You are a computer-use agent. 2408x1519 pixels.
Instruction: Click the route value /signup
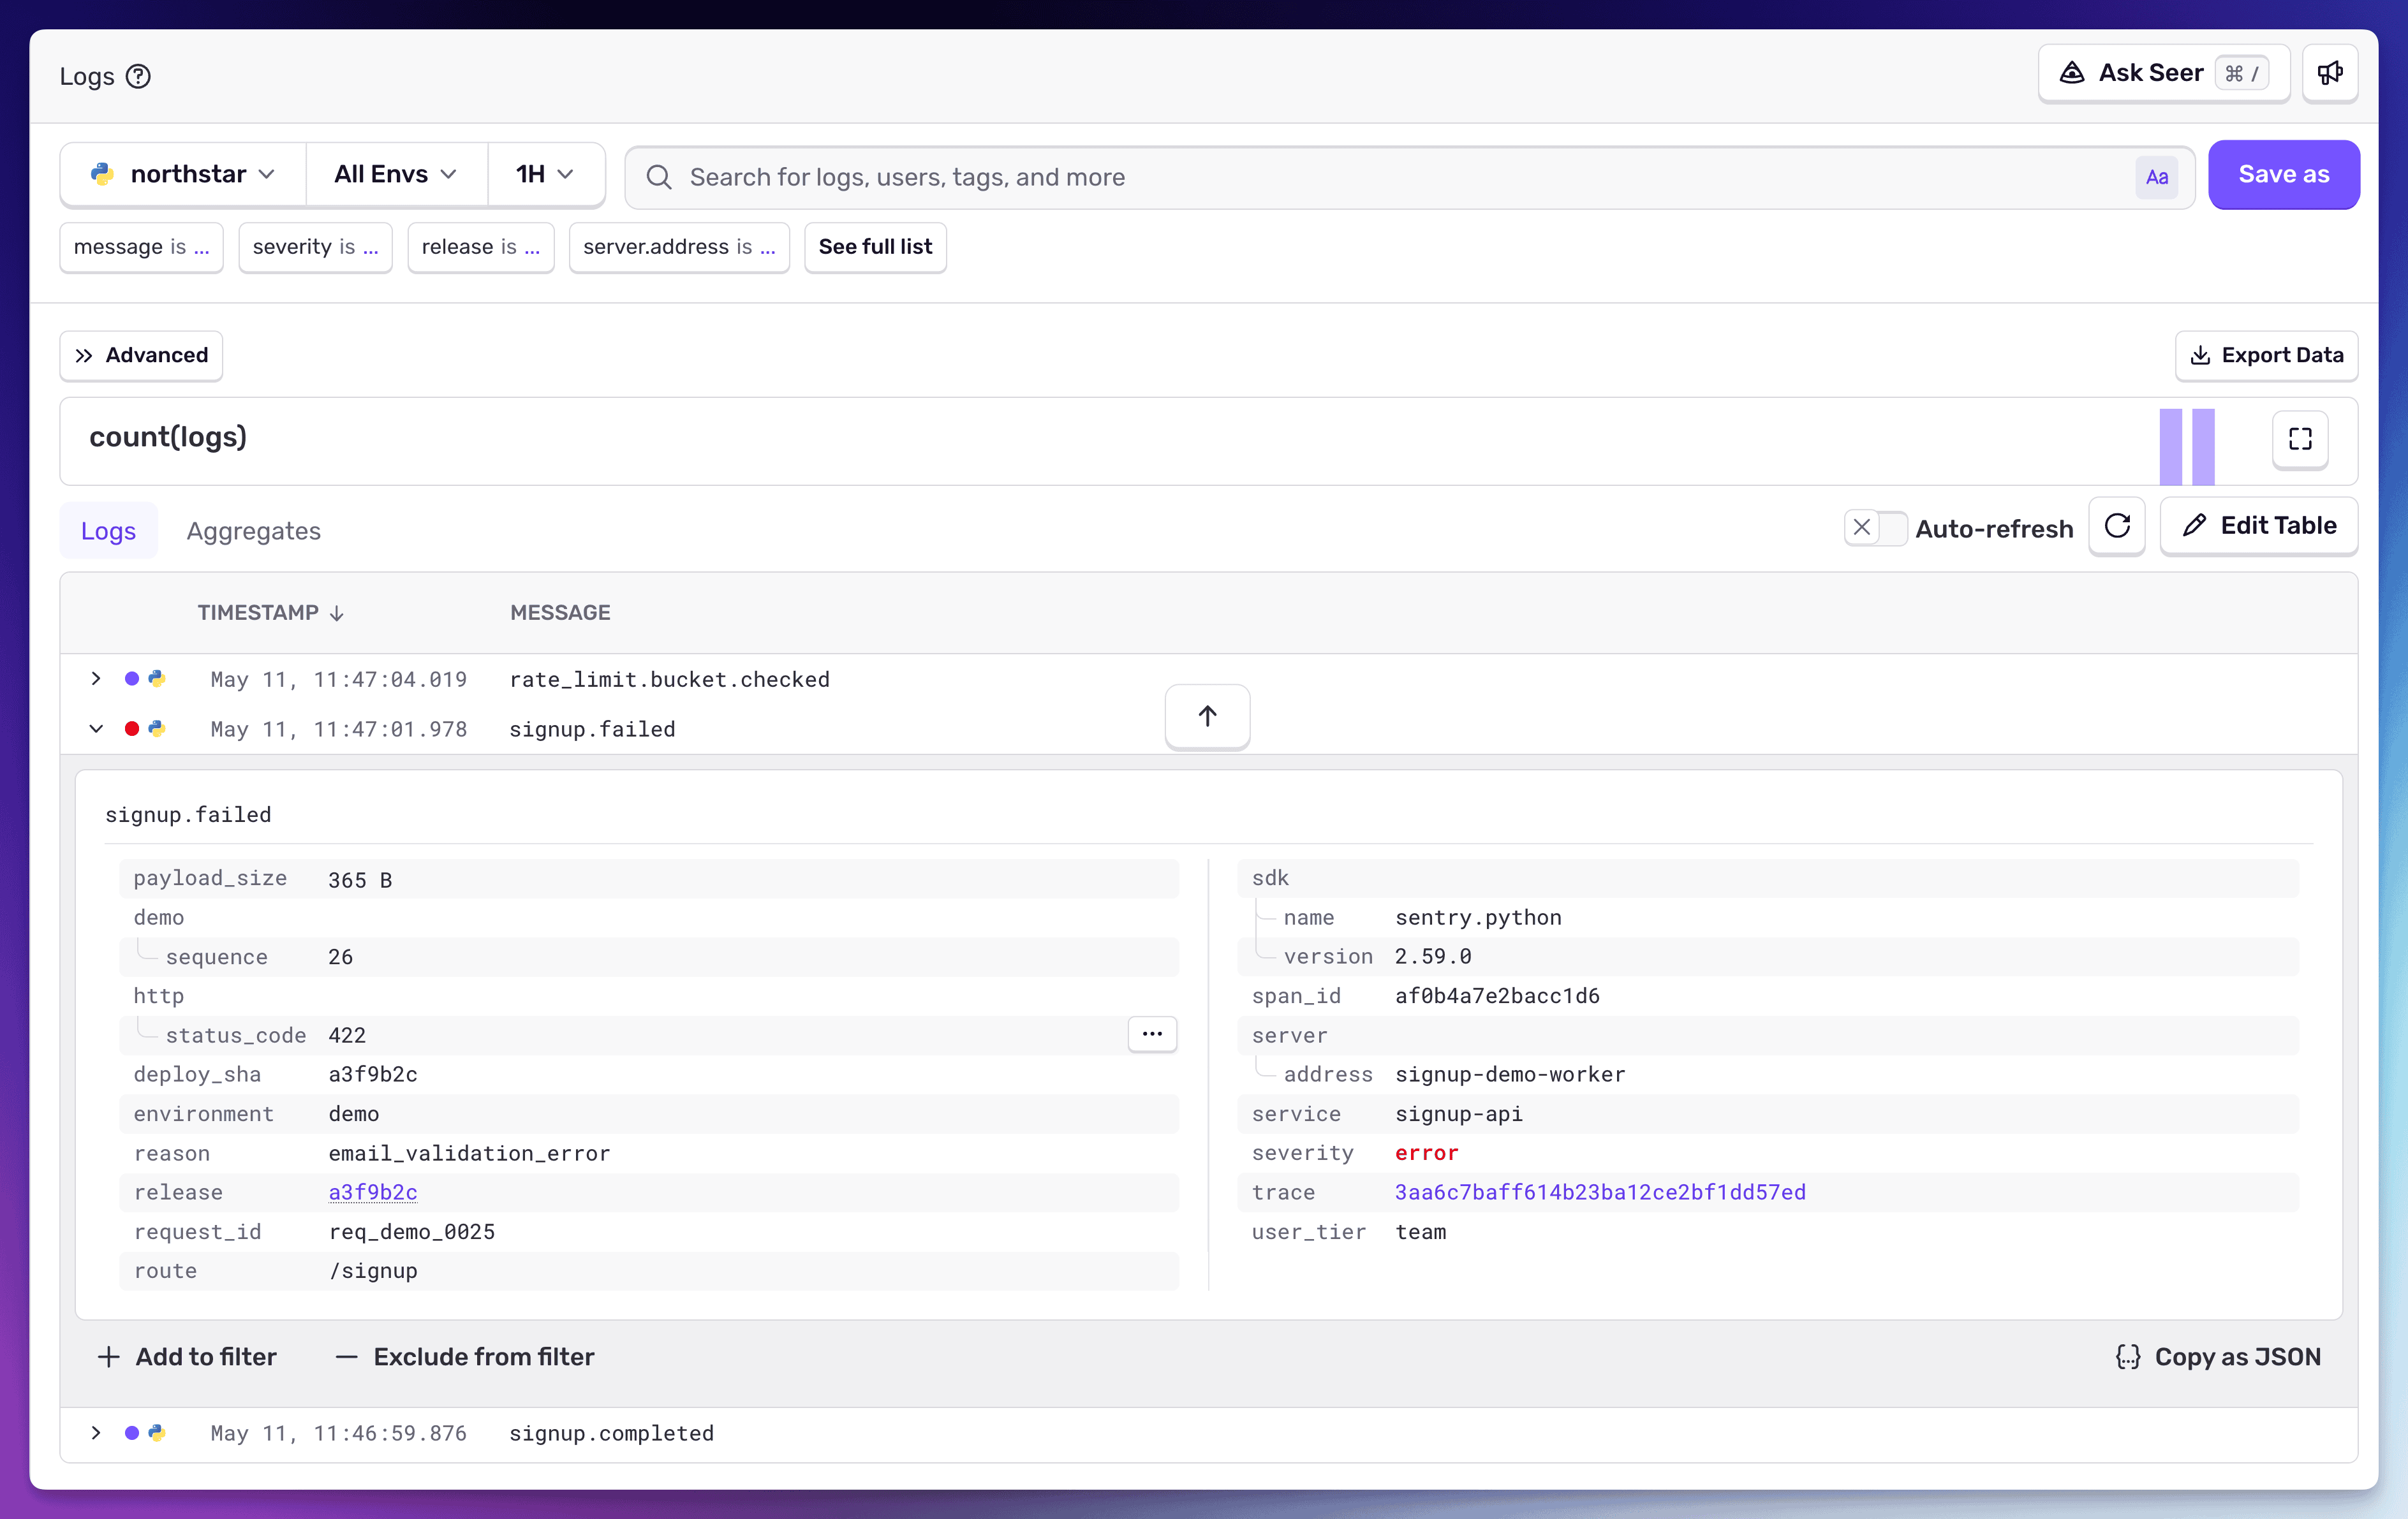click(x=373, y=1271)
